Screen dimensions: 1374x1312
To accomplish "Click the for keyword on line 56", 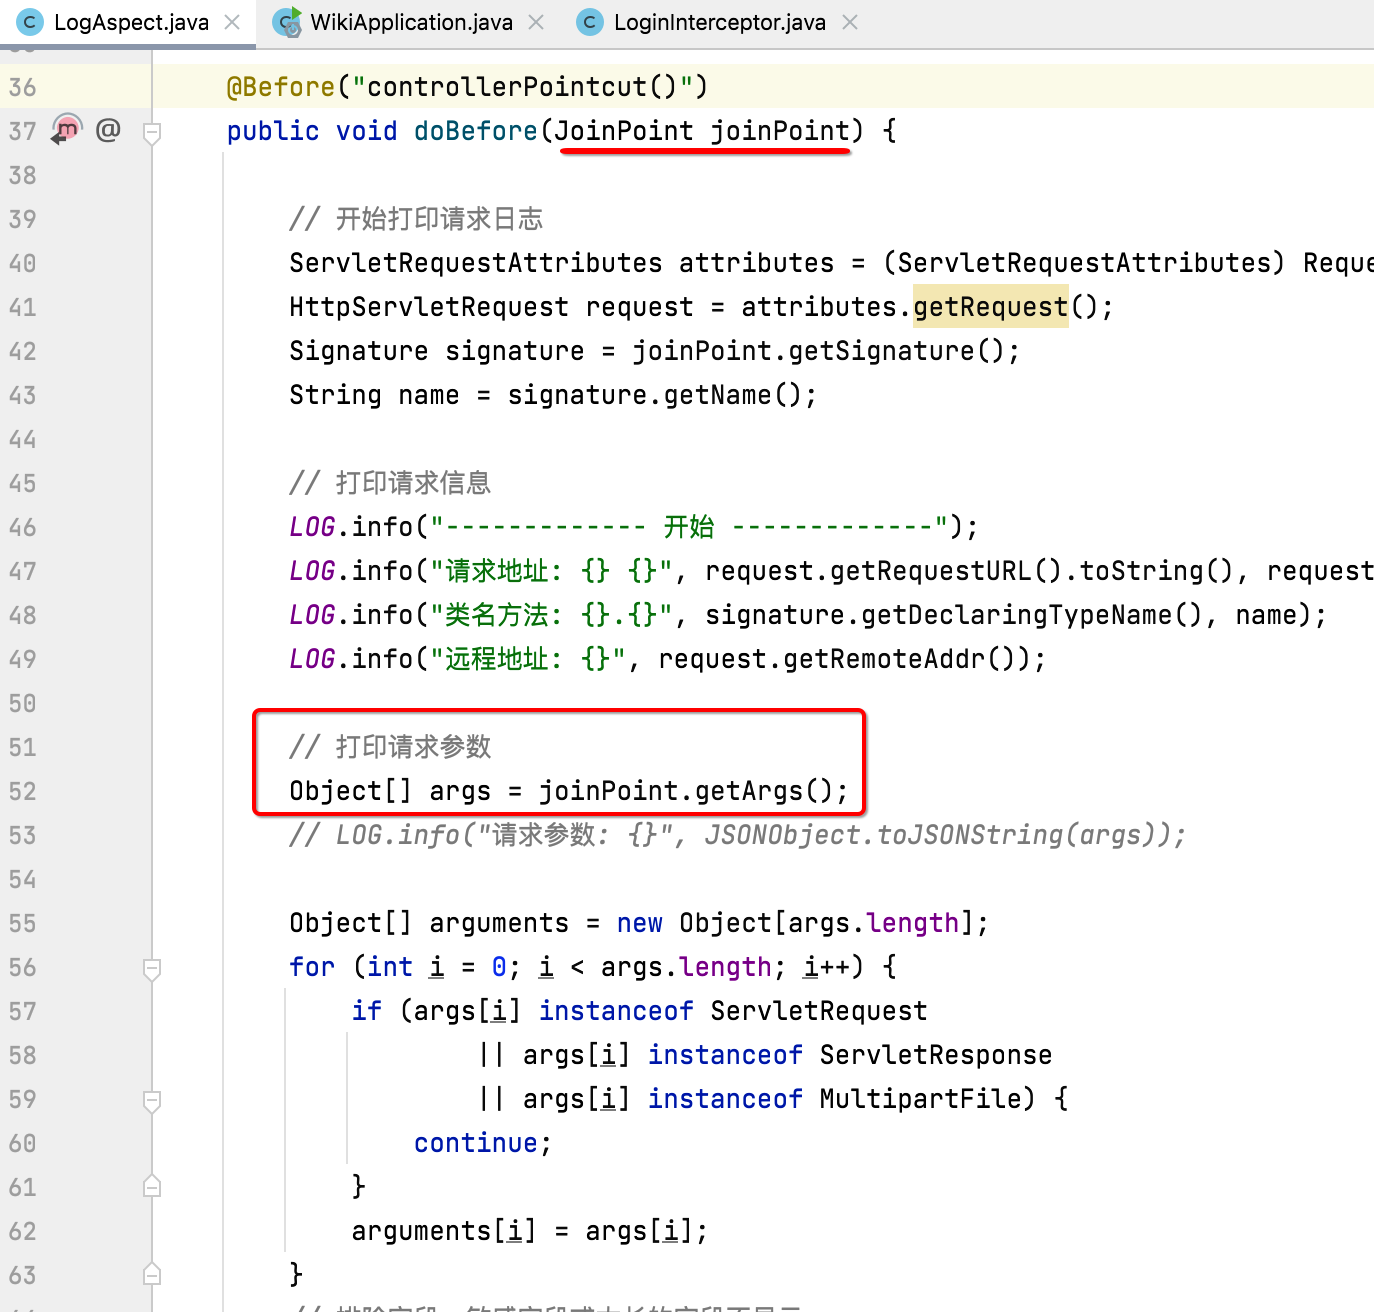I will [x=312, y=967].
